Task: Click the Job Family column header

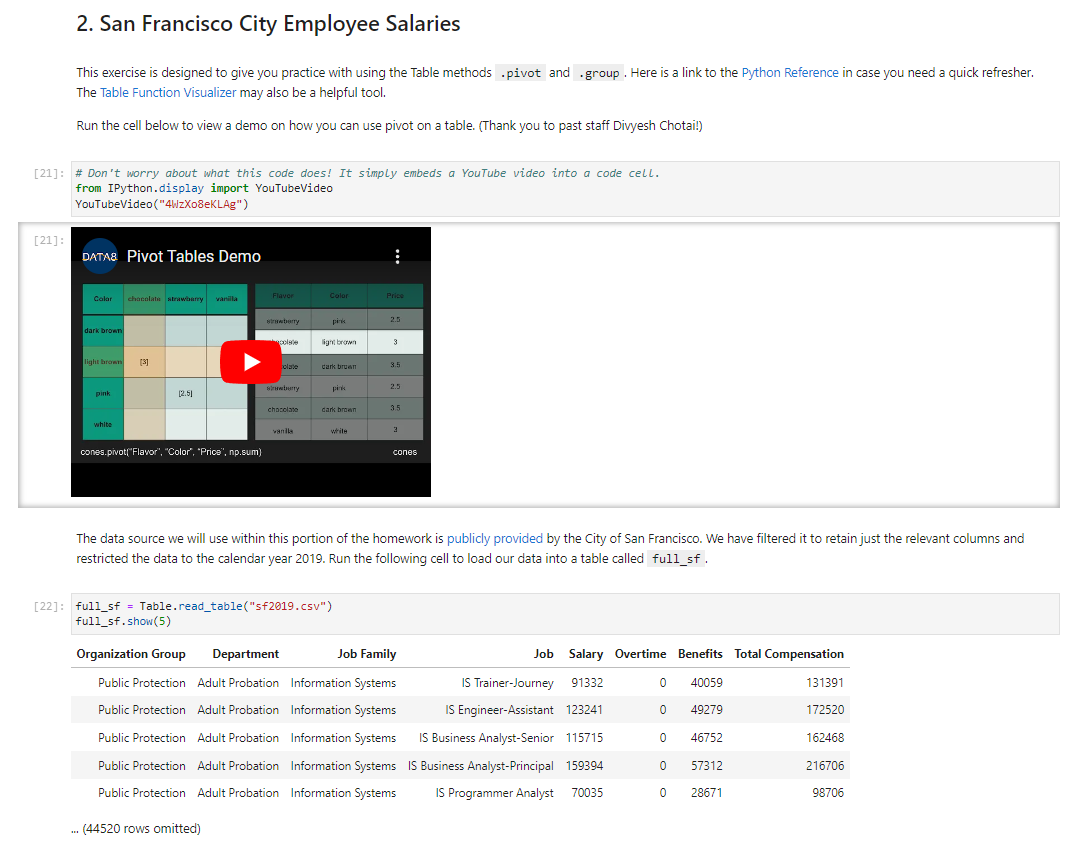Action: click(x=367, y=654)
